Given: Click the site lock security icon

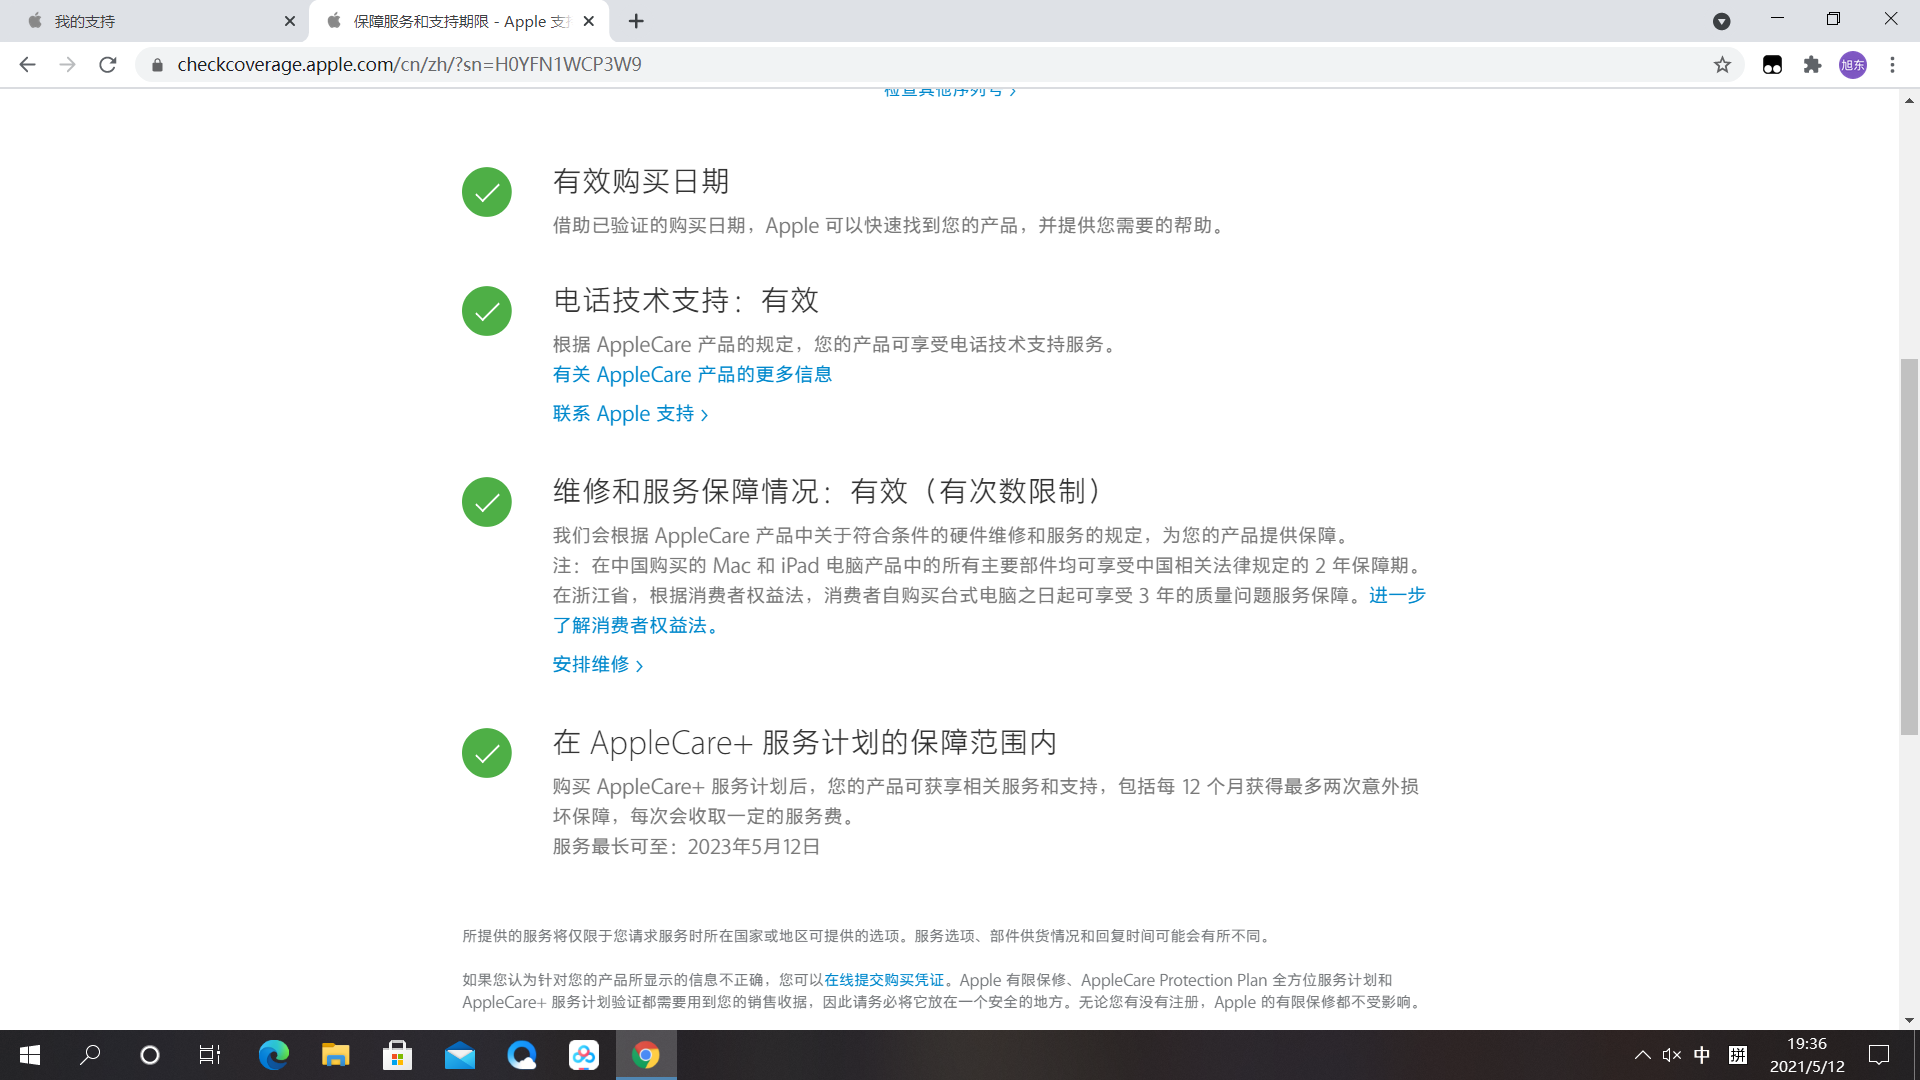Looking at the screenshot, I should tap(157, 65).
